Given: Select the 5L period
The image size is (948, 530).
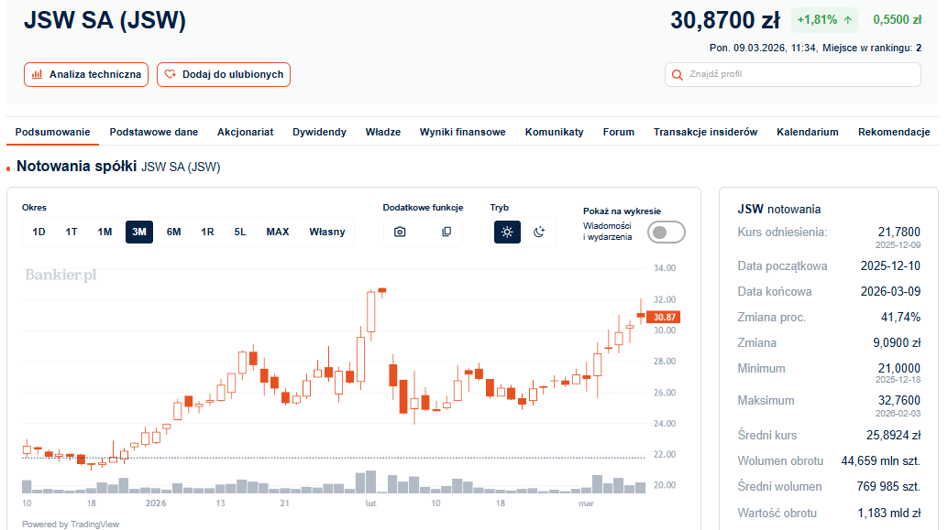Looking at the screenshot, I should point(240,232).
